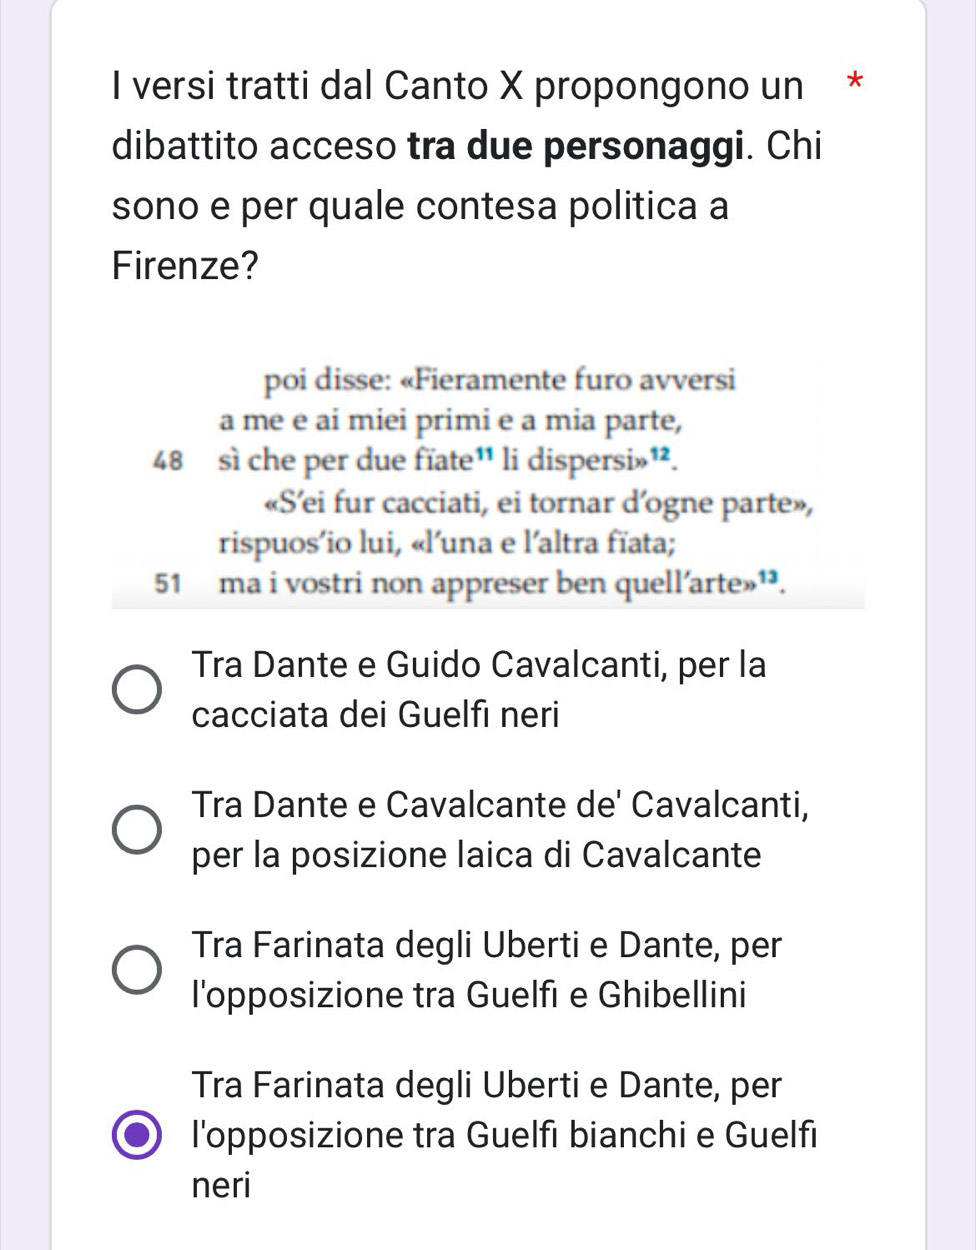Select the Guelfi e Ghibellini radio button
Viewport: 976px width, 1250px height.
[x=136, y=969]
